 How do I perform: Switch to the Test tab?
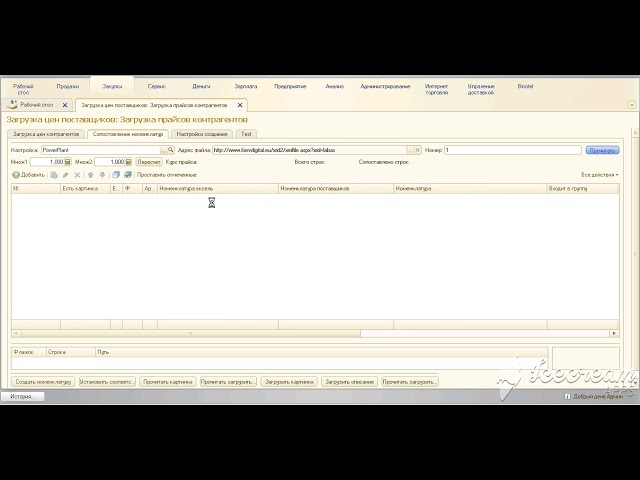pyautogui.click(x=246, y=134)
